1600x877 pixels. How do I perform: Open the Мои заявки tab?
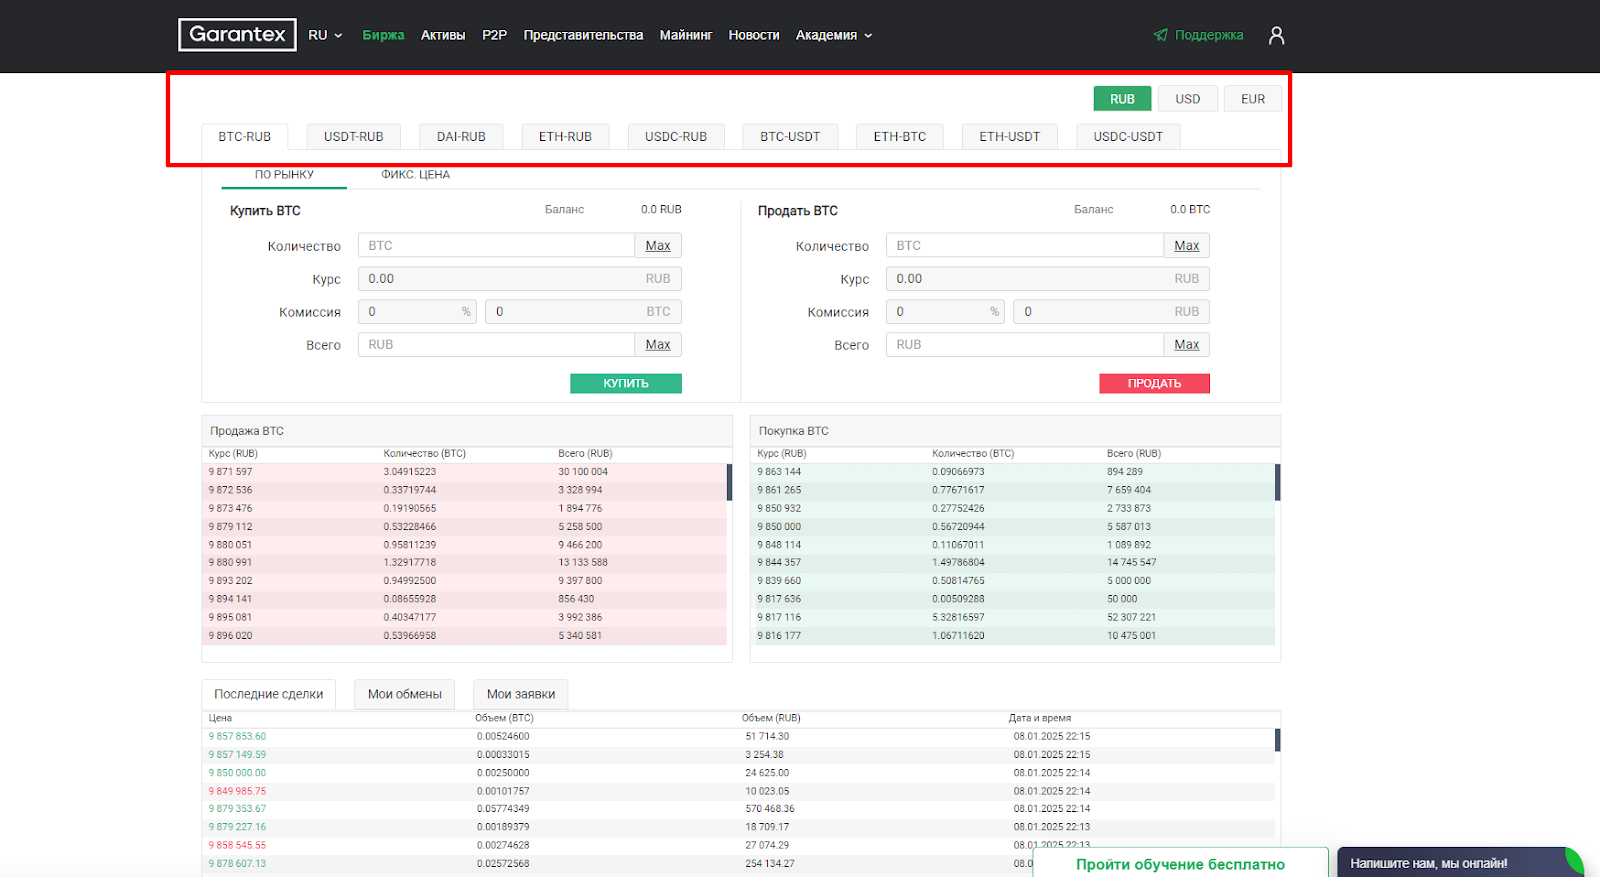521,694
